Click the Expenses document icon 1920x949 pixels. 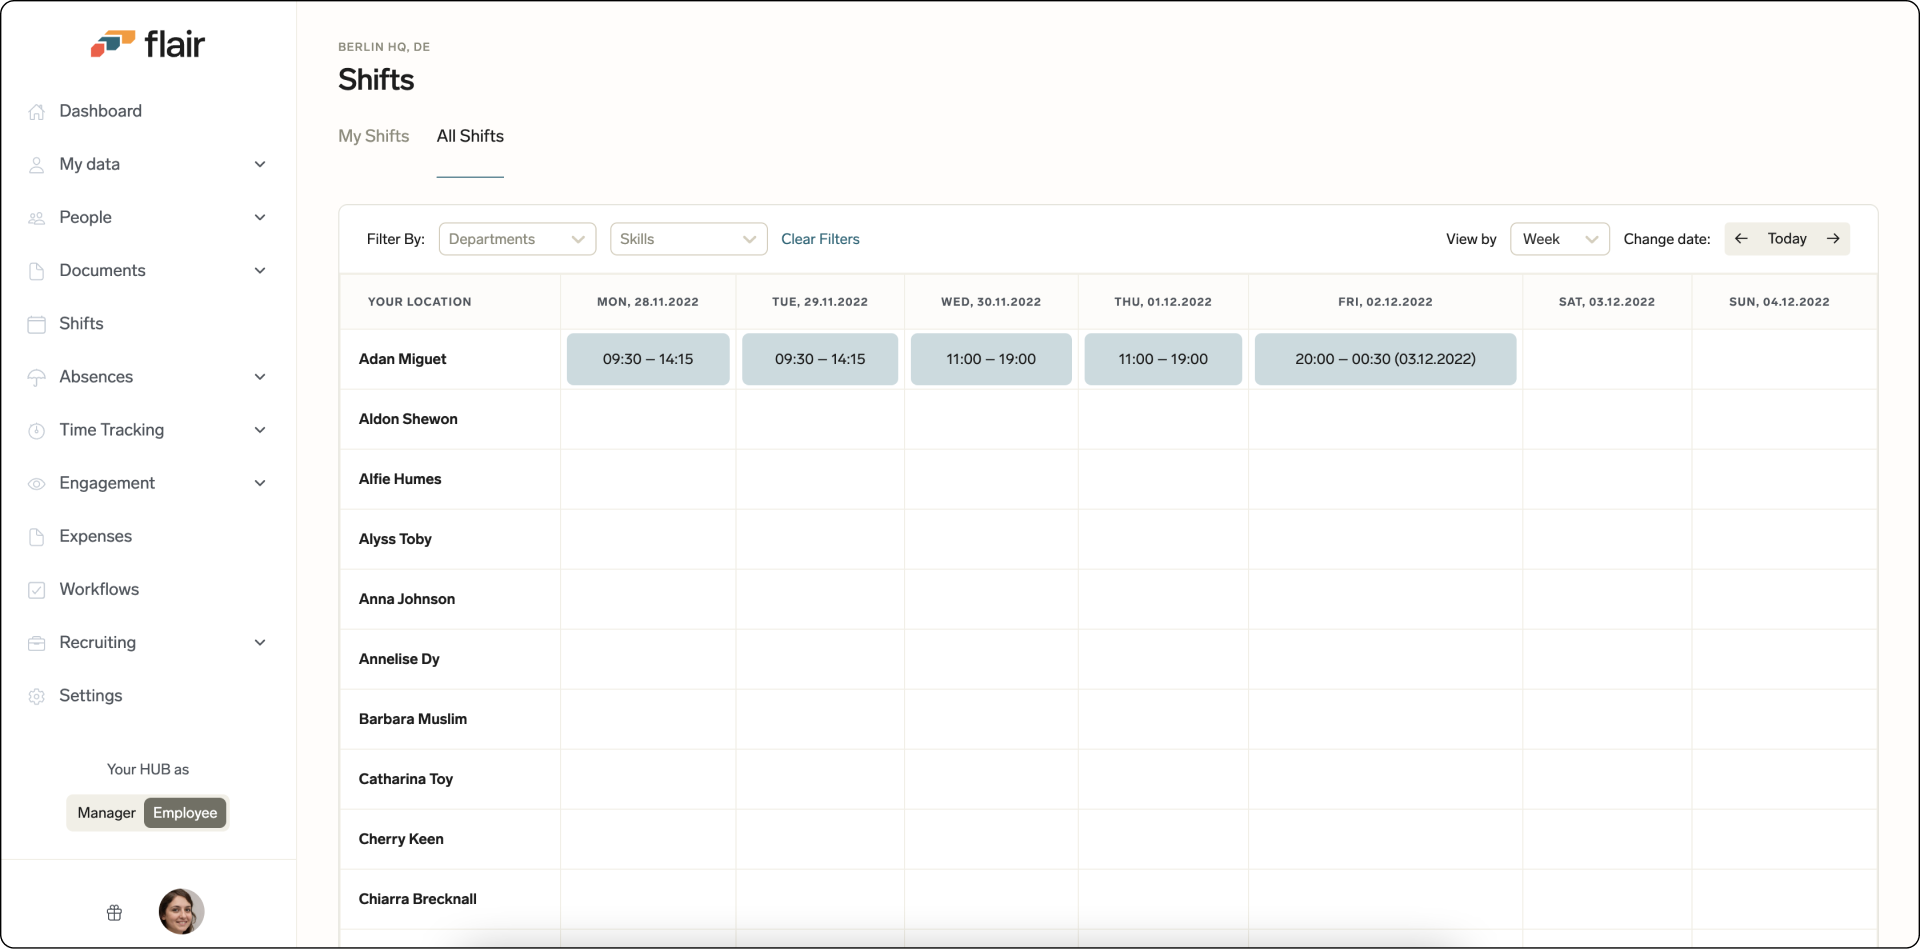[37, 536]
